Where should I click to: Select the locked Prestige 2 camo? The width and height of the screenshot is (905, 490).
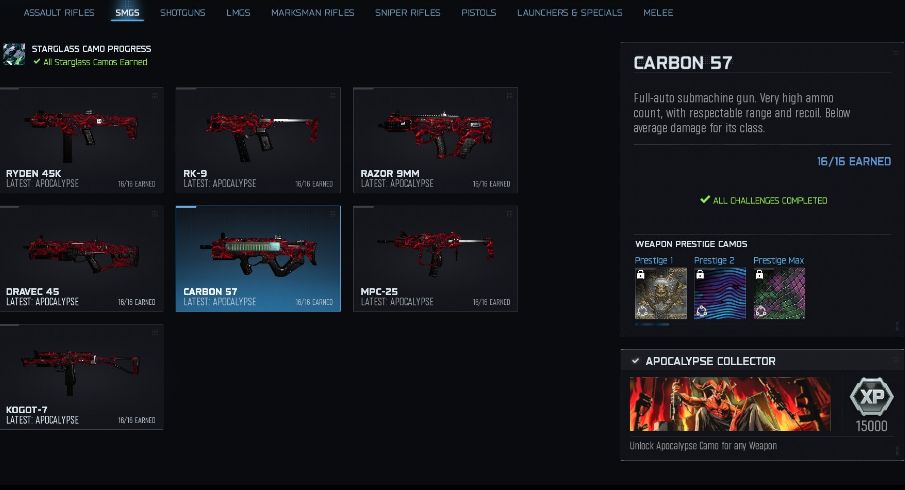point(720,293)
